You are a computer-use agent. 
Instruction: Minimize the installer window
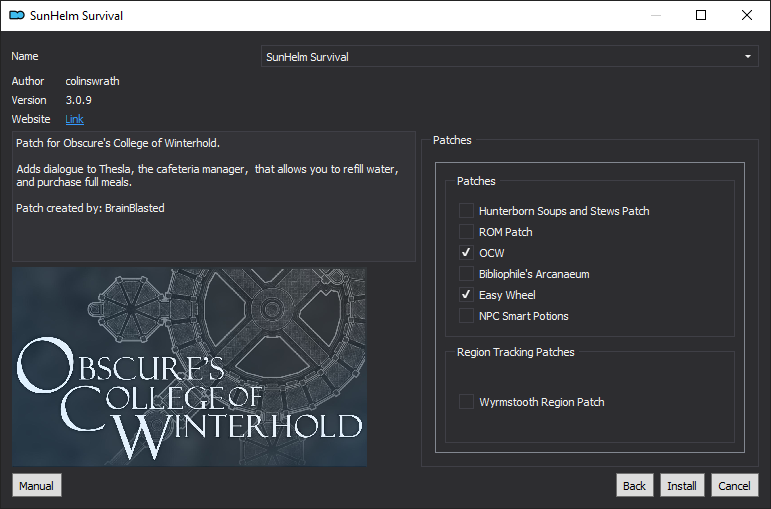coord(656,15)
